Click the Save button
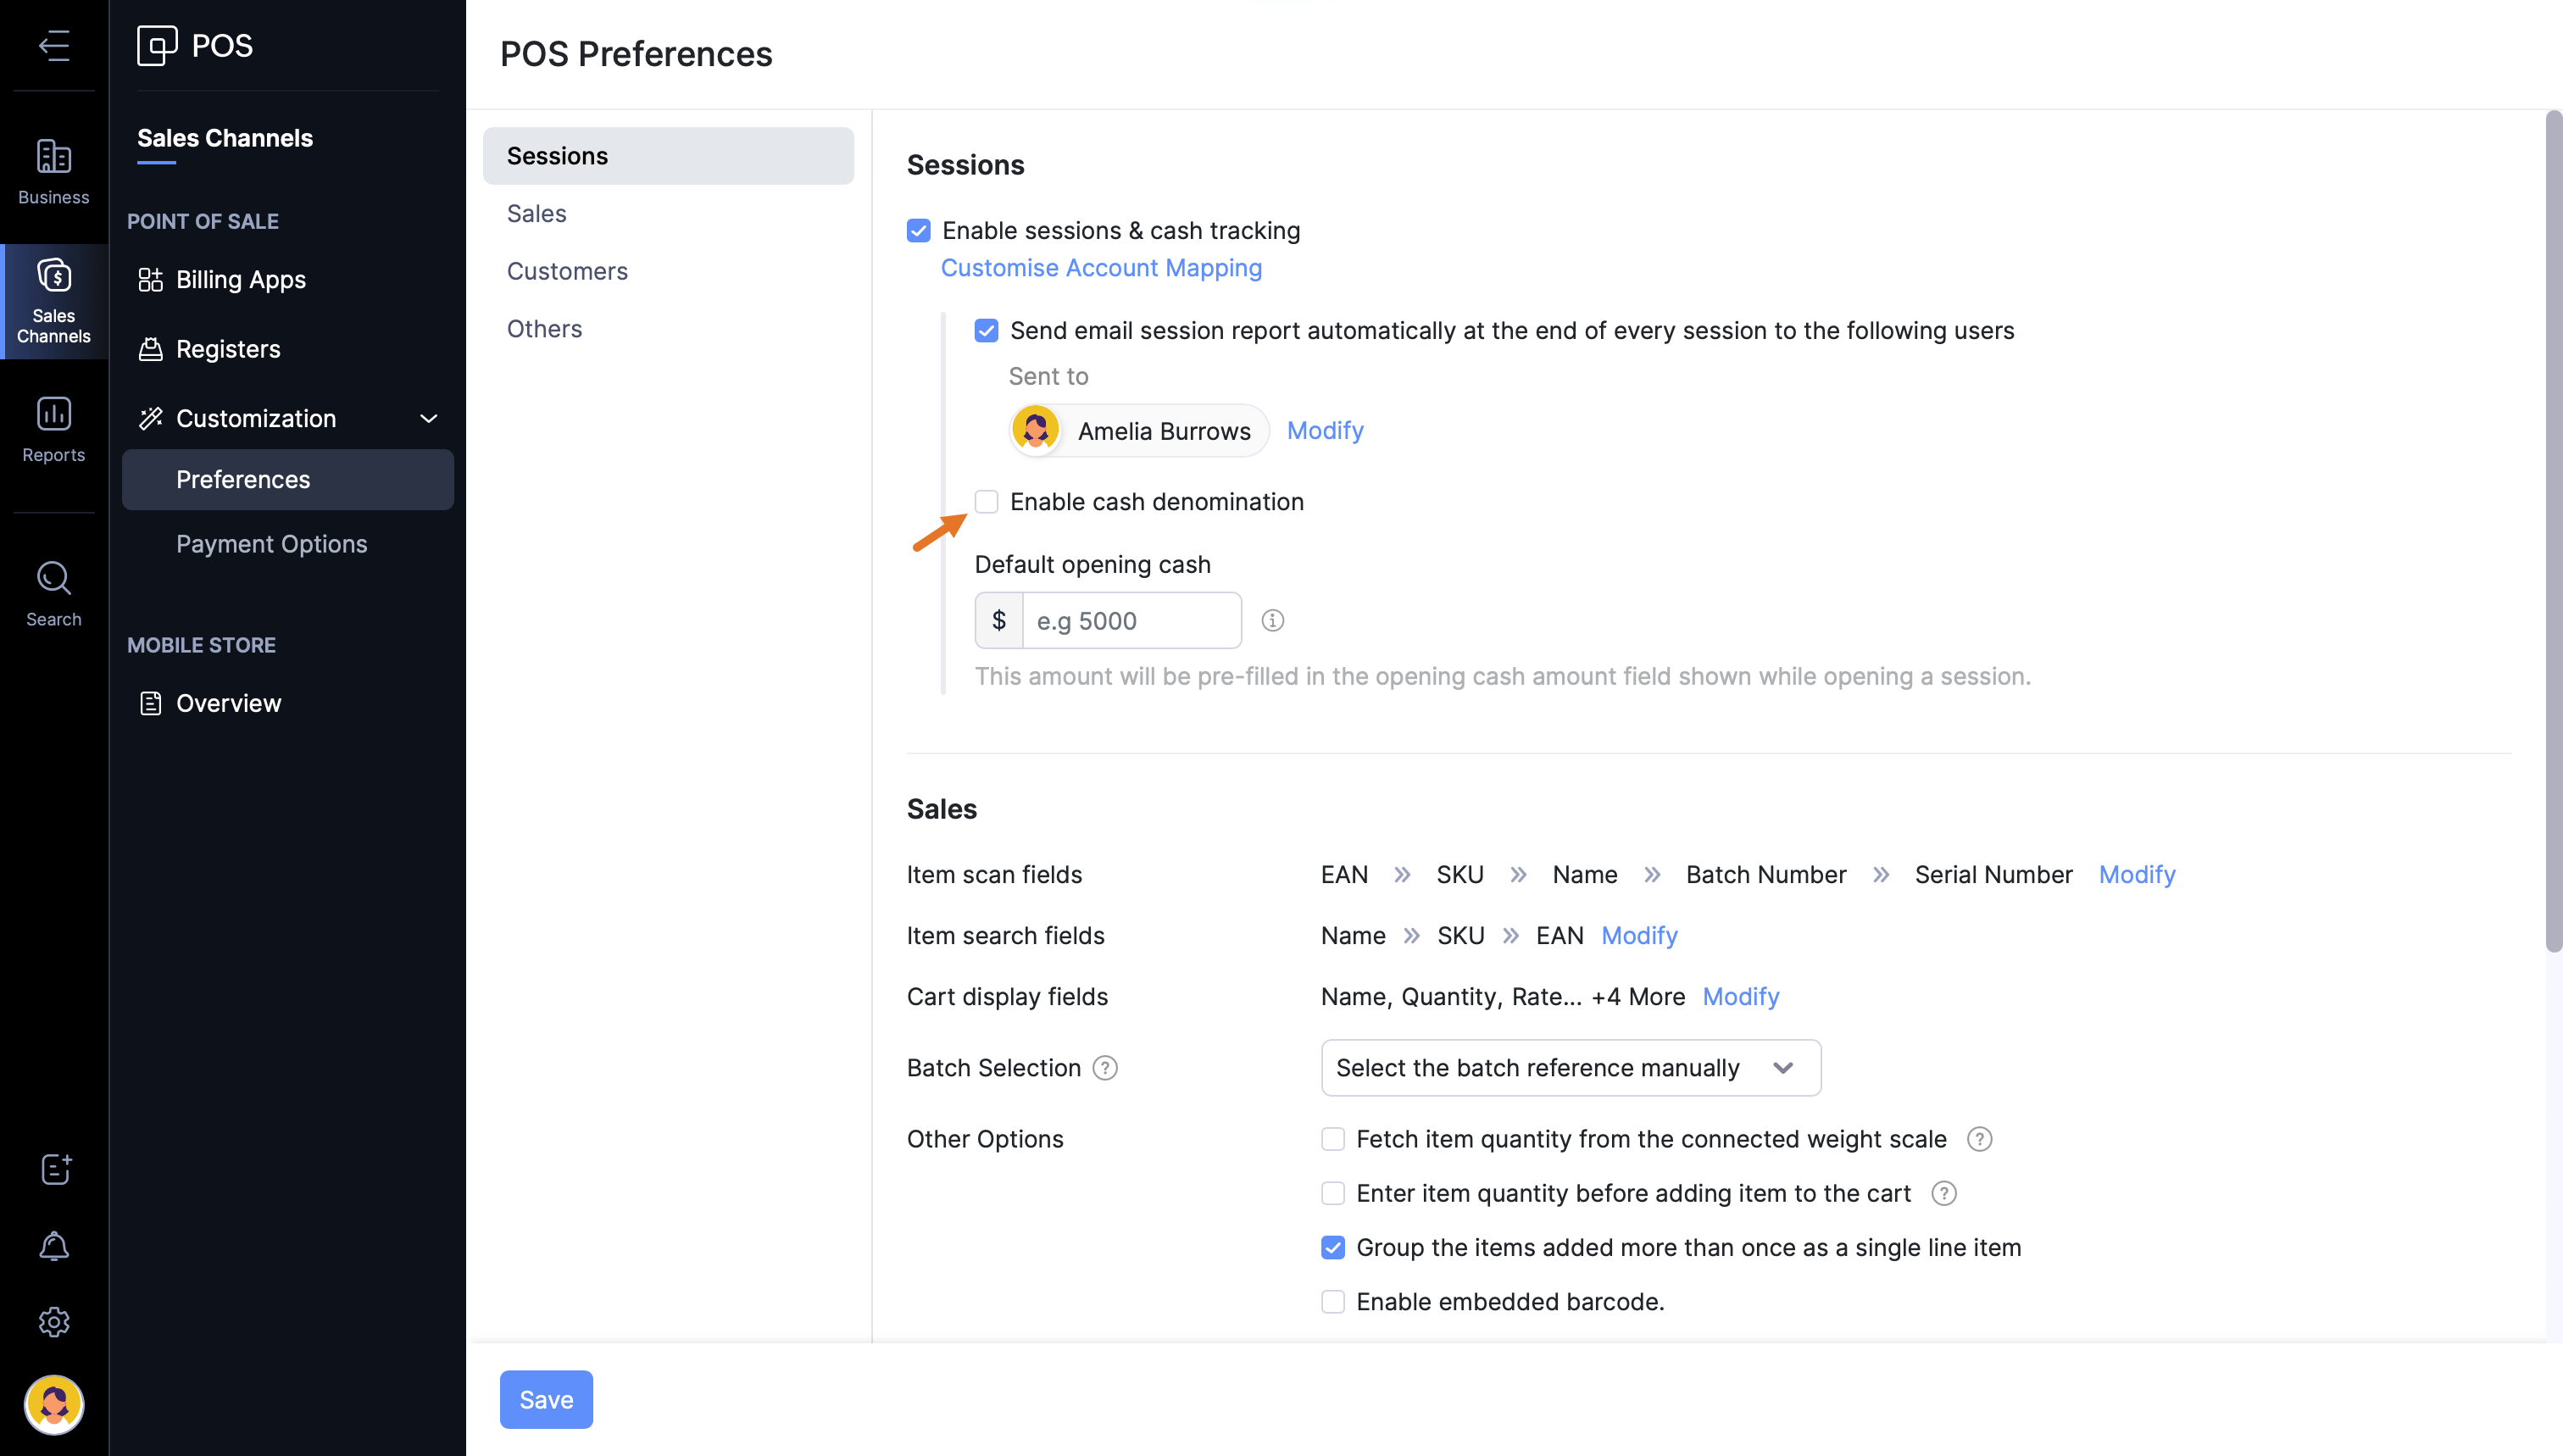 546,1399
